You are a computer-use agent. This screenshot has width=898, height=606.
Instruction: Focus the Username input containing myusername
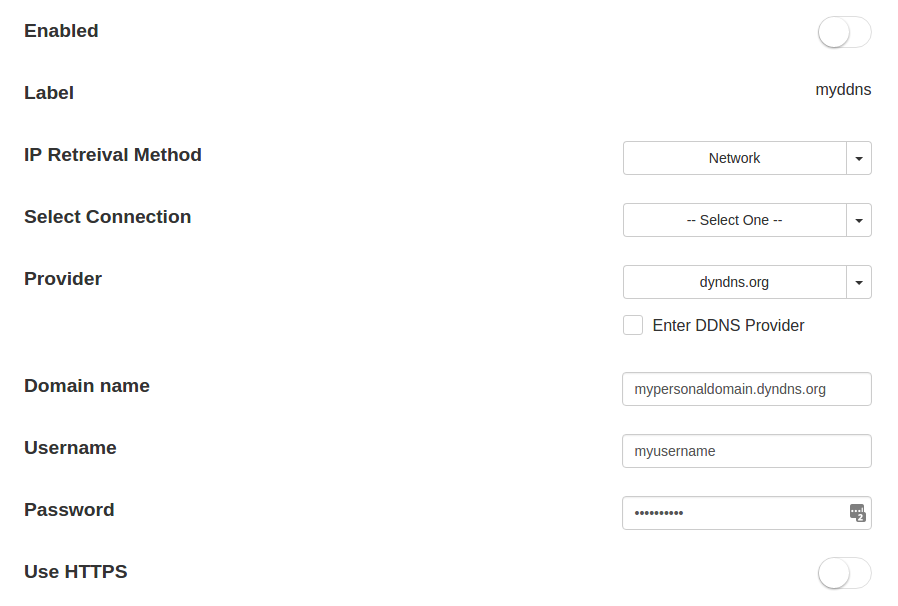(x=746, y=451)
